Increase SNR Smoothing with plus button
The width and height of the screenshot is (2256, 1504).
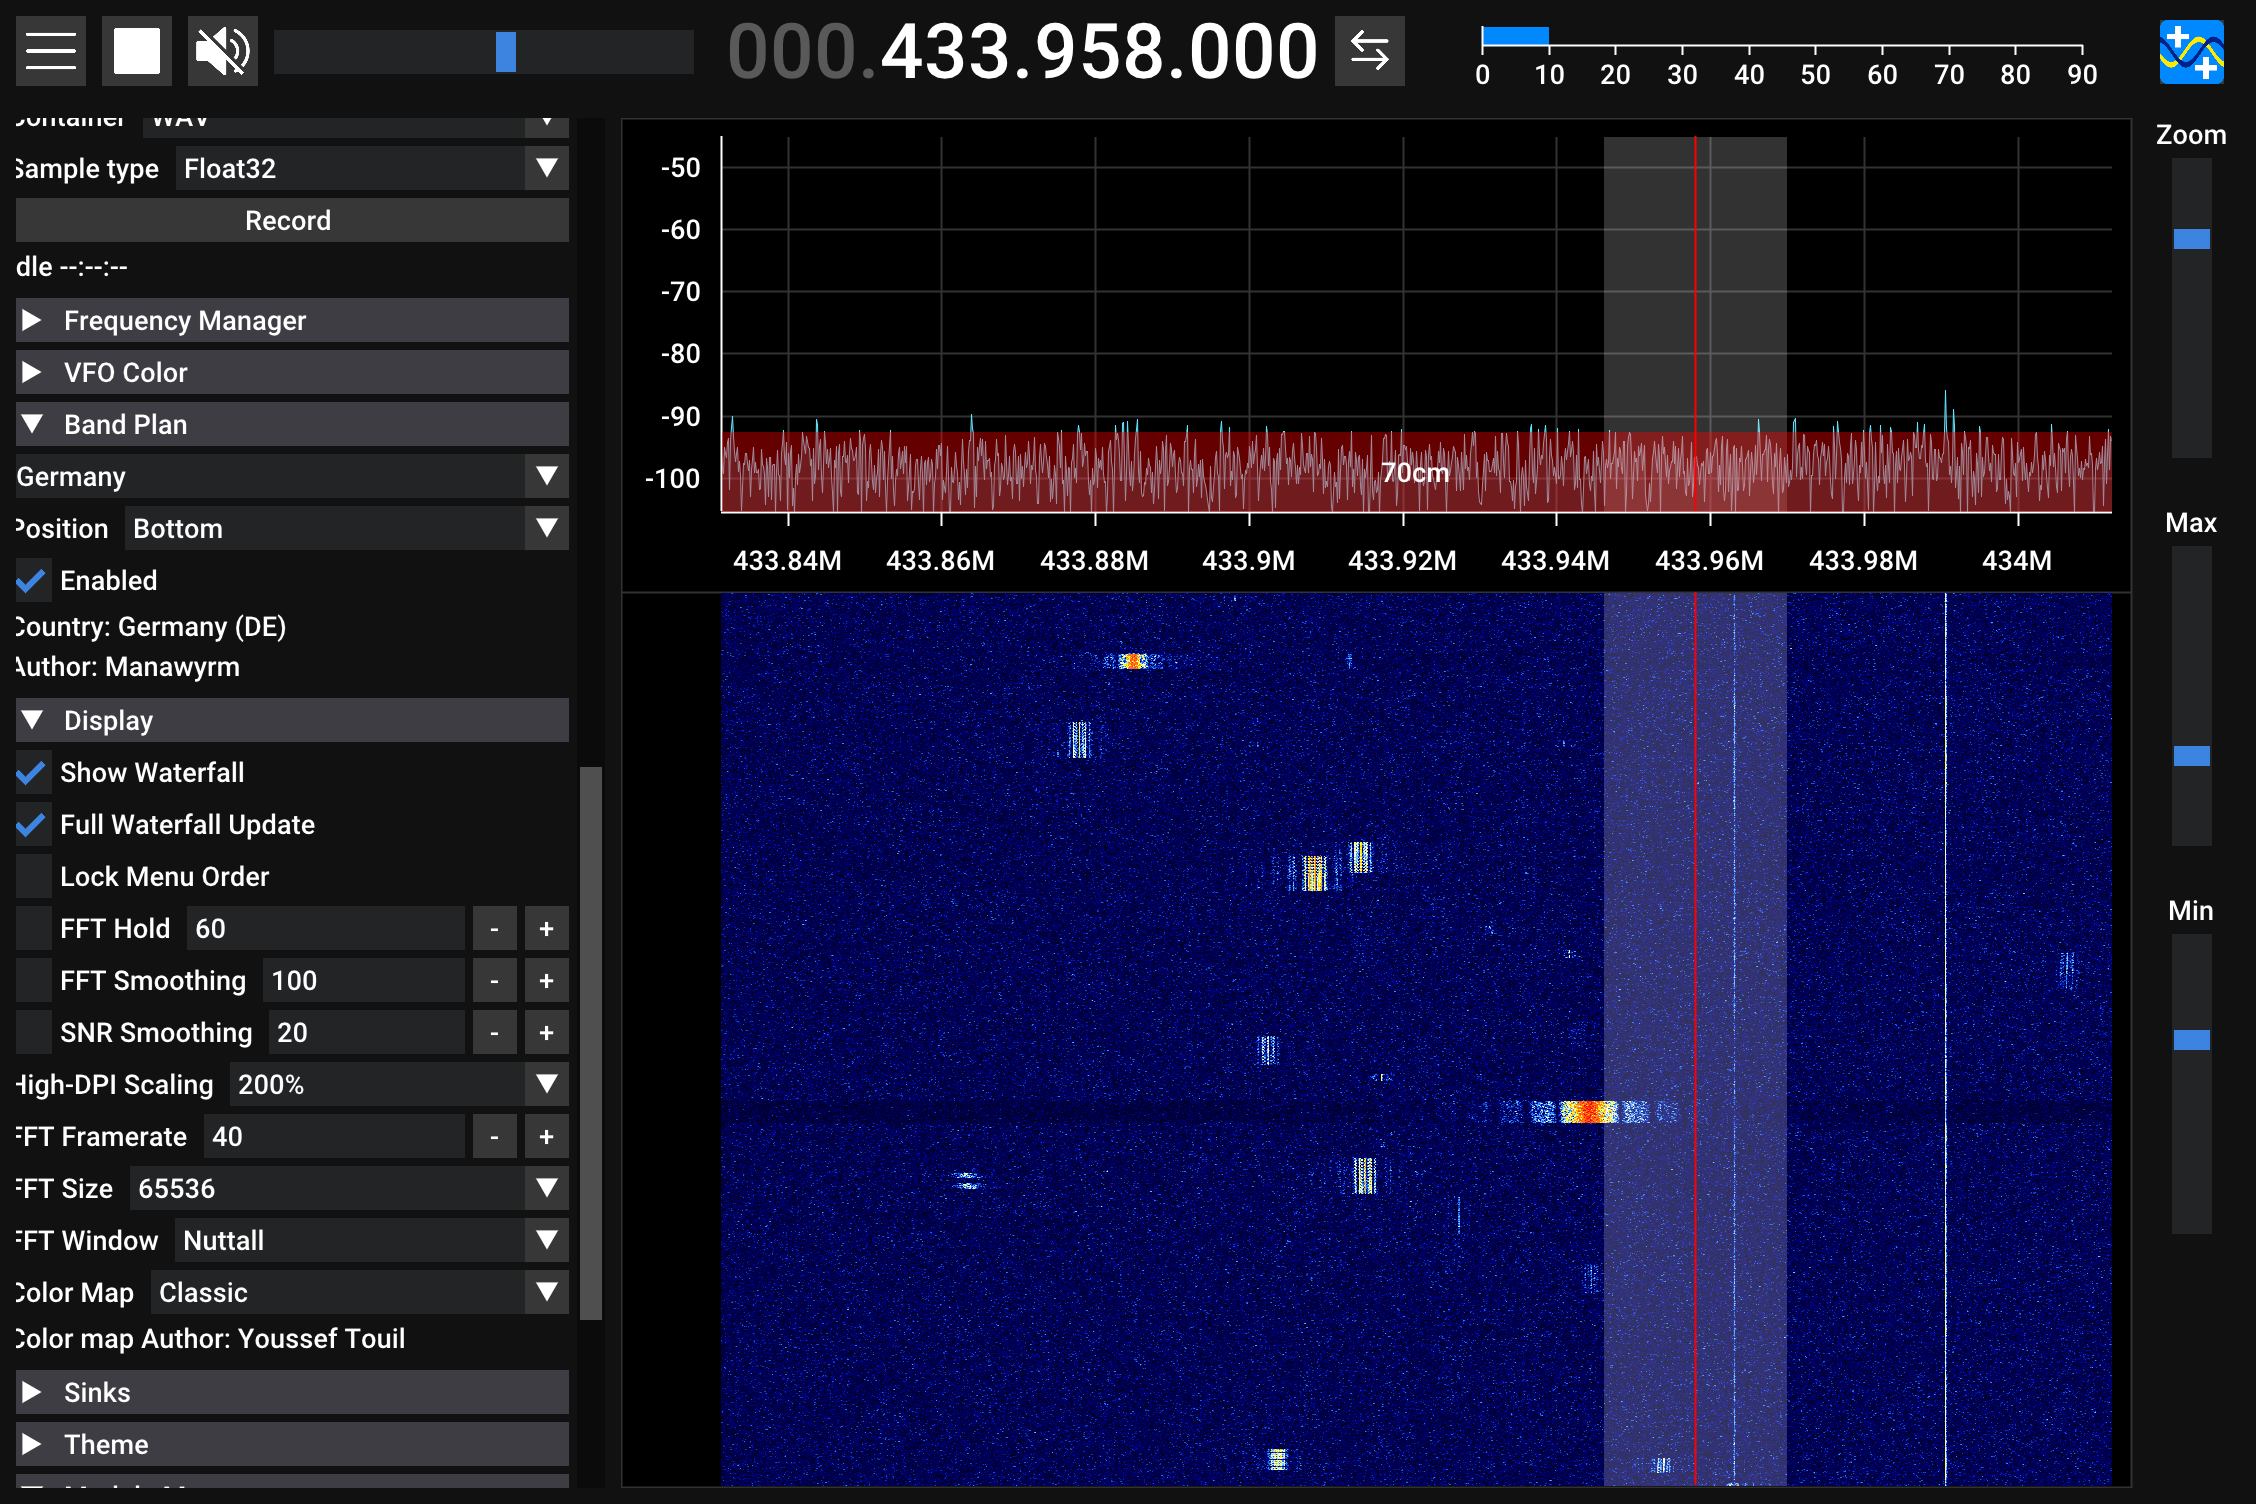[546, 1032]
